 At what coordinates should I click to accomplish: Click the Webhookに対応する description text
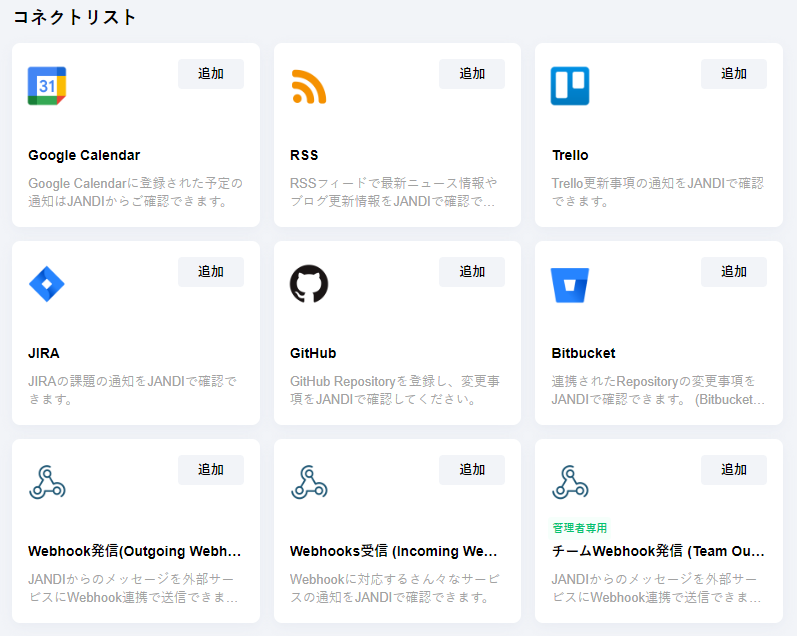395,588
